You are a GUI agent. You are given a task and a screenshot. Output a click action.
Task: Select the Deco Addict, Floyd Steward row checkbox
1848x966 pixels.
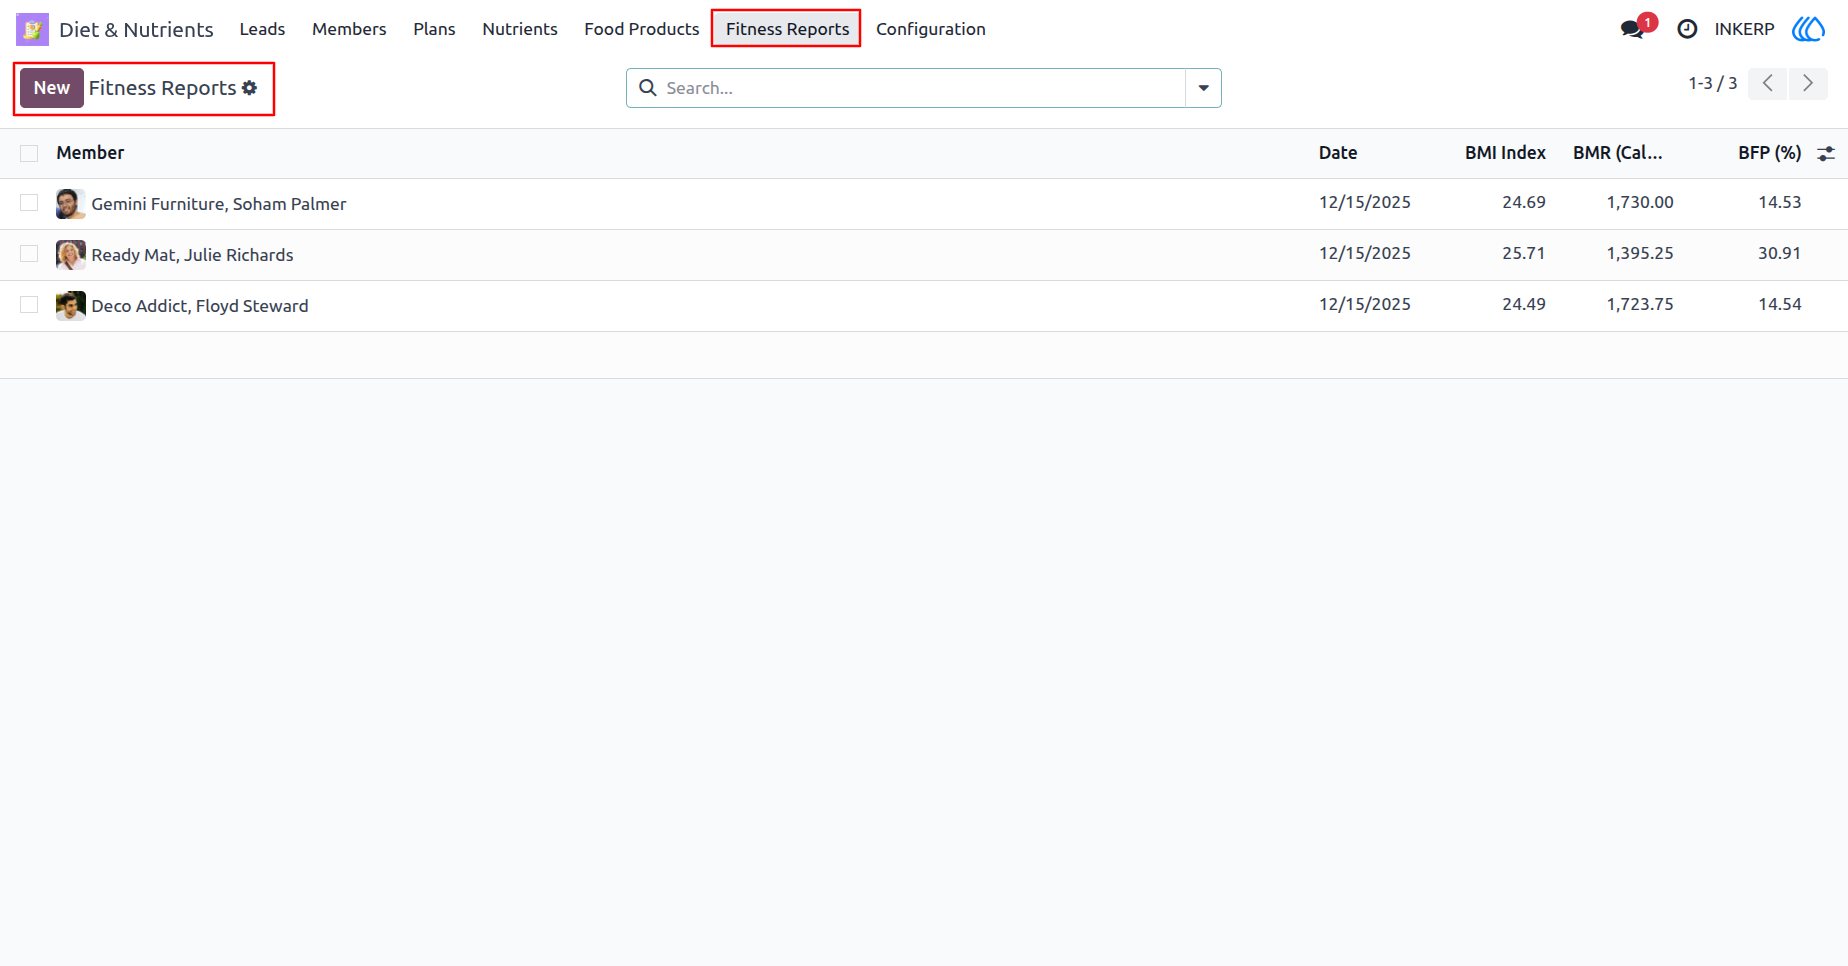point(29,305)
